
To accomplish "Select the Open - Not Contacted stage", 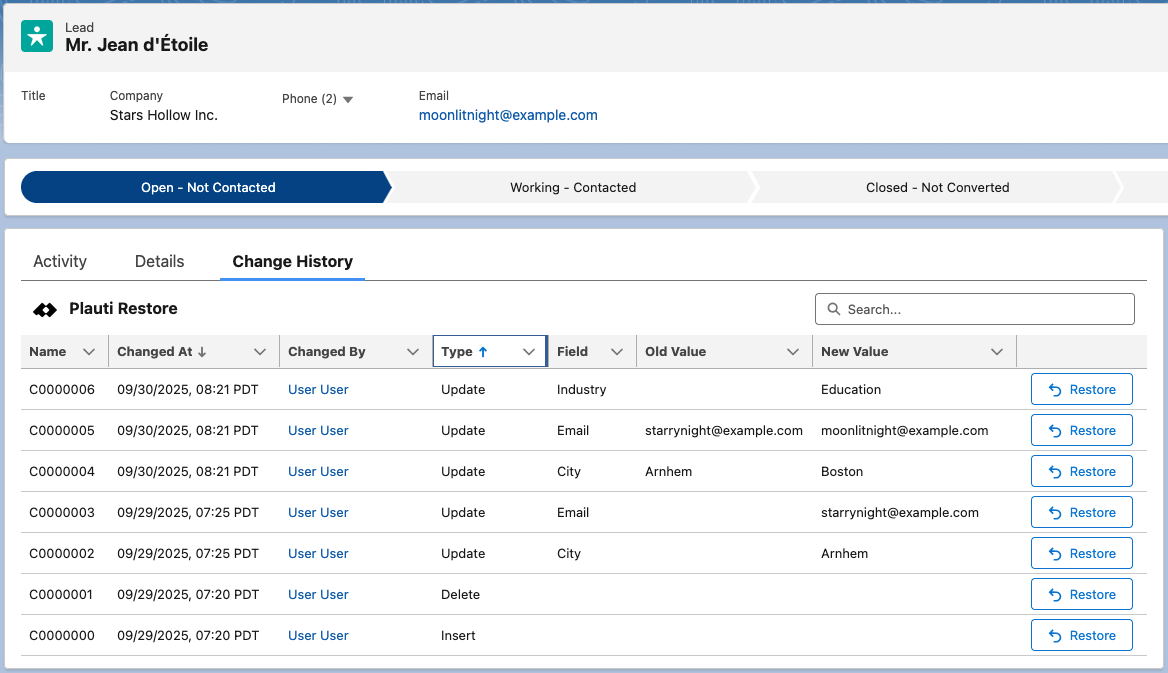I will point(206,187).
